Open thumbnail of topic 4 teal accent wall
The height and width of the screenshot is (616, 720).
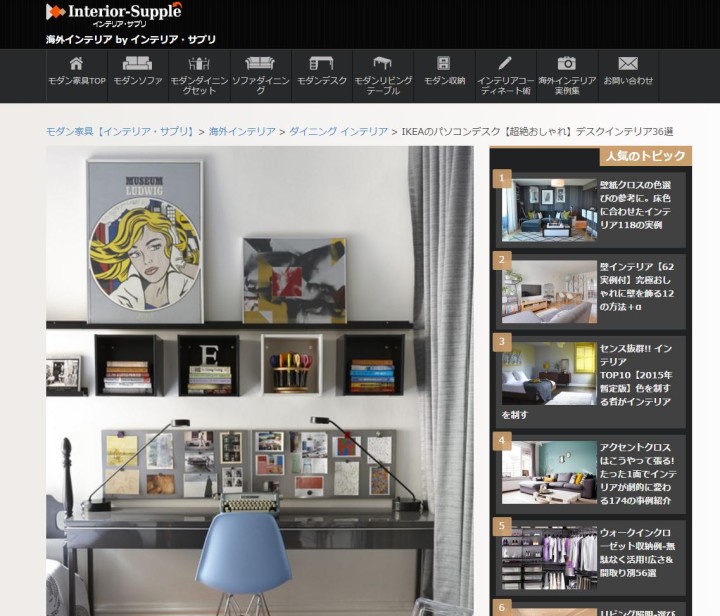click(x=549, y=473)
